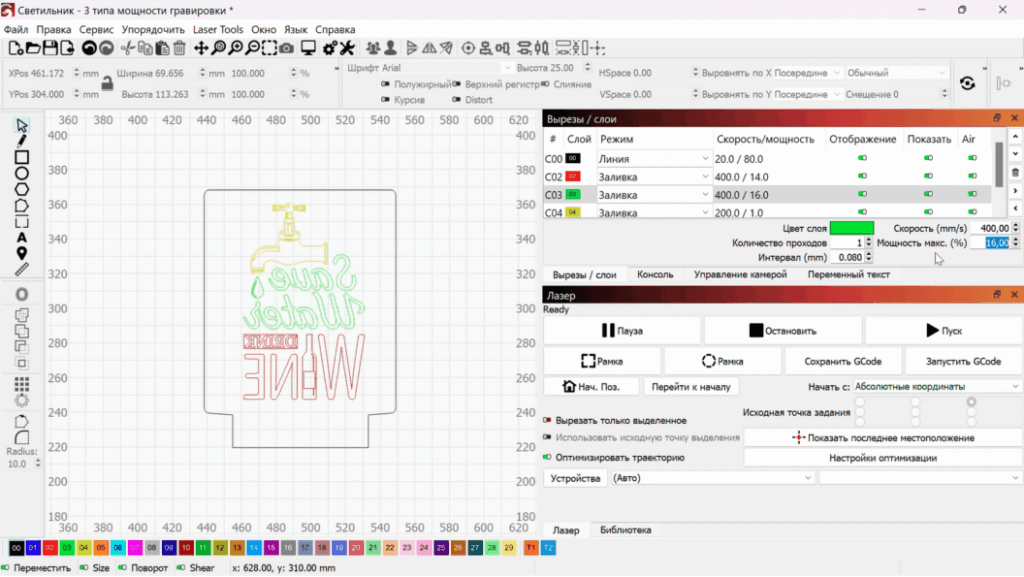This screenshot has width=1024, height=577.
Task: Select the Draw Lines pencil tool
Action: (x=22, y=141)
